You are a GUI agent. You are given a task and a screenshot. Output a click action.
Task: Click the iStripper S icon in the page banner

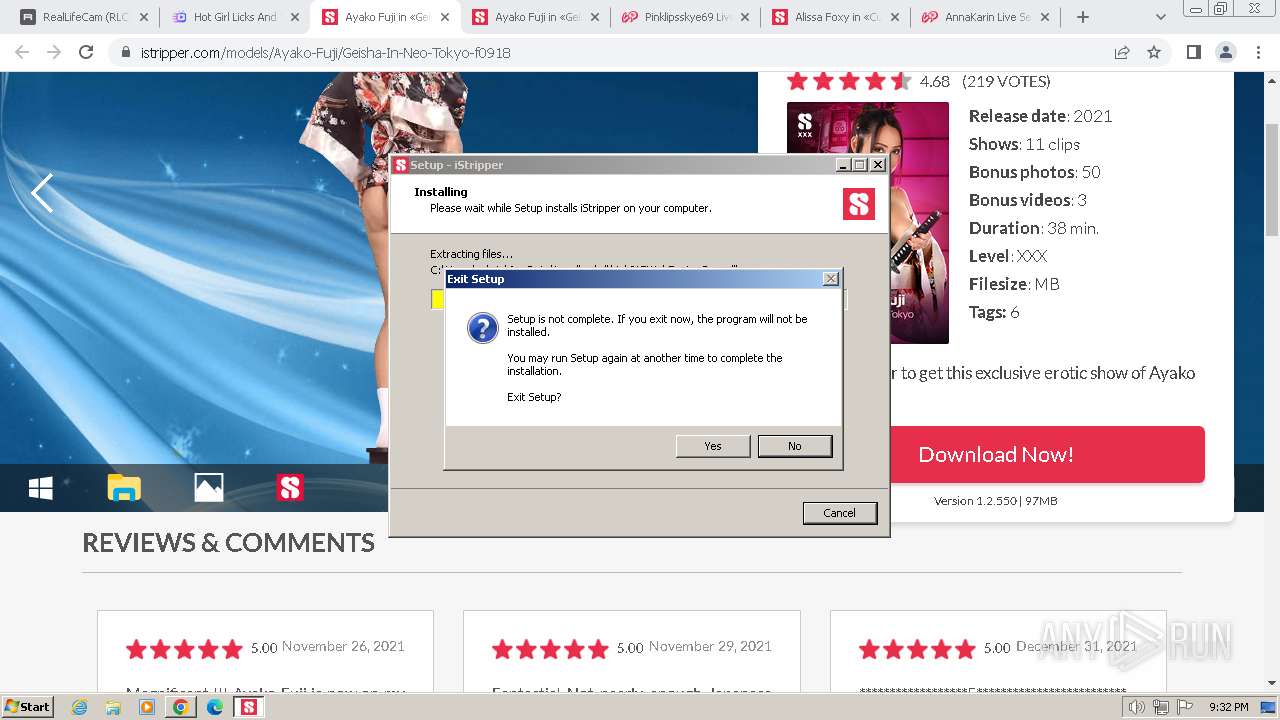click(290, 488)
